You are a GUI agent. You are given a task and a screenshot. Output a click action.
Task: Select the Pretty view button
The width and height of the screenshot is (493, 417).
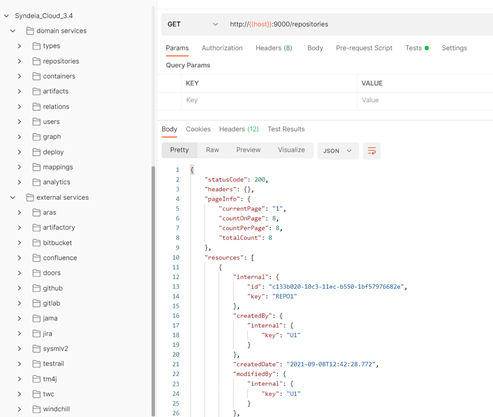pos(179,150)
